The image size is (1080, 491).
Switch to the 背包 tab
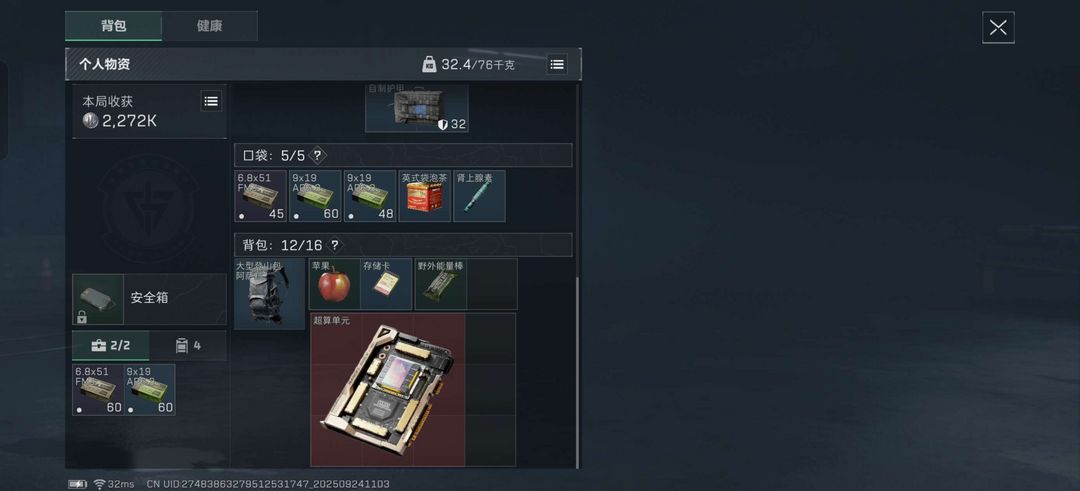[x=114, y=26]
